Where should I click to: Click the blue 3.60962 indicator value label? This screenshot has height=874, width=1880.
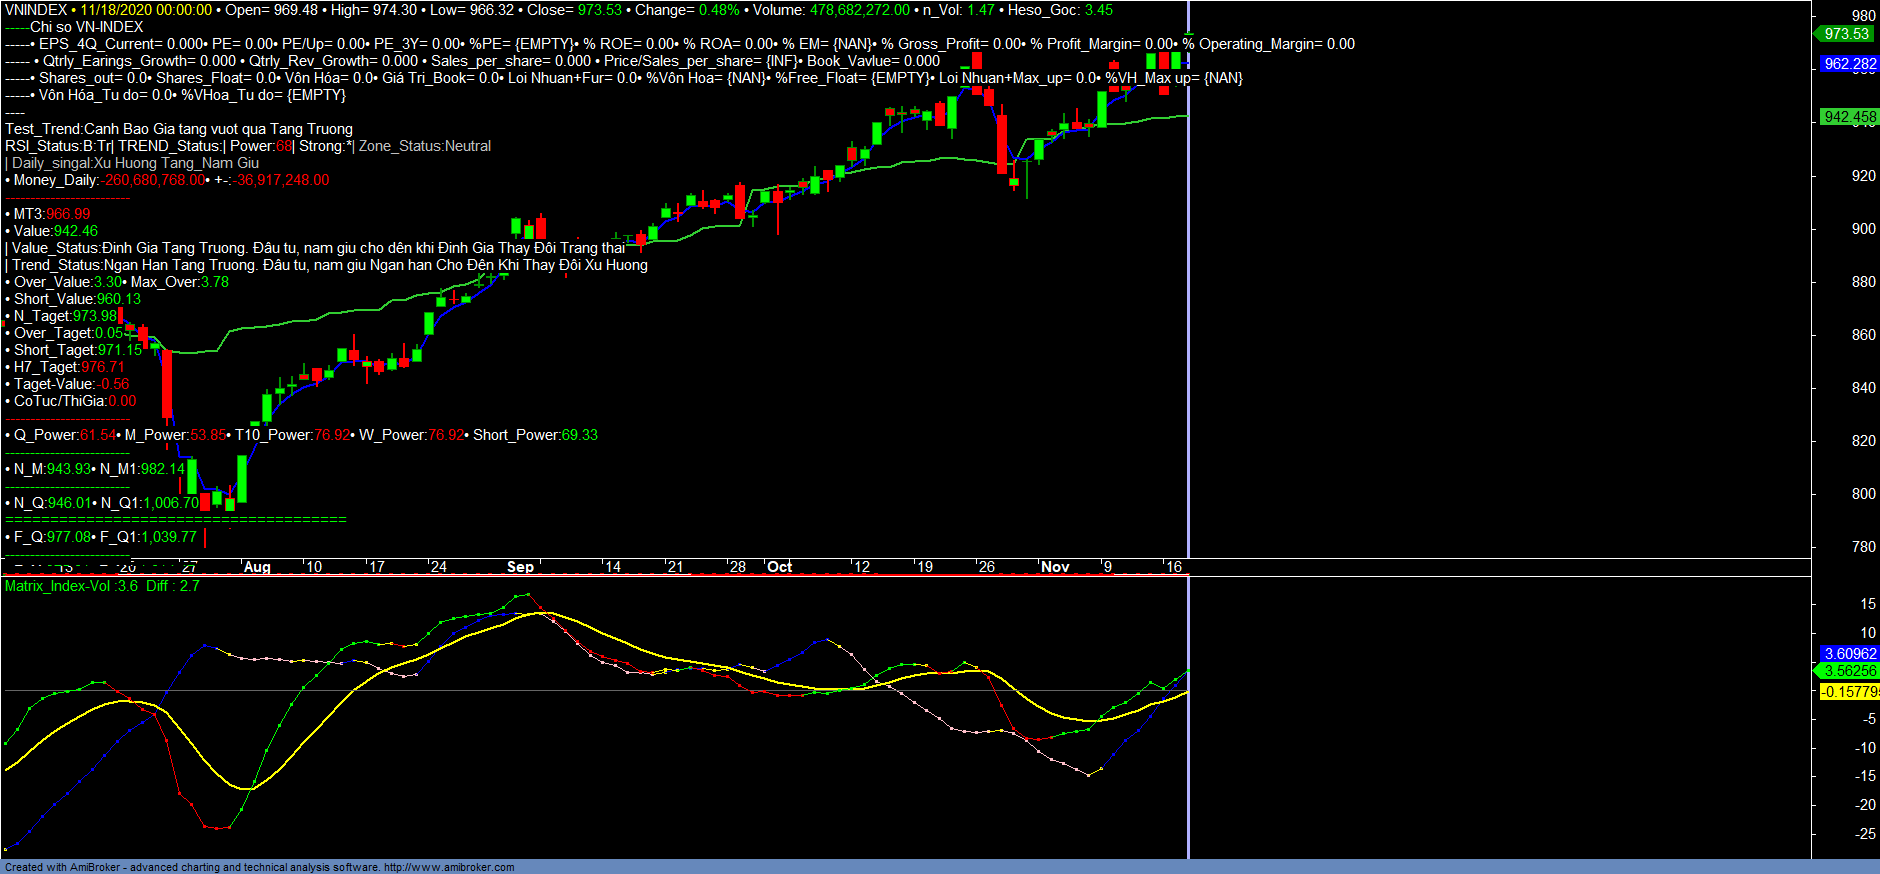pos(1849,654)
